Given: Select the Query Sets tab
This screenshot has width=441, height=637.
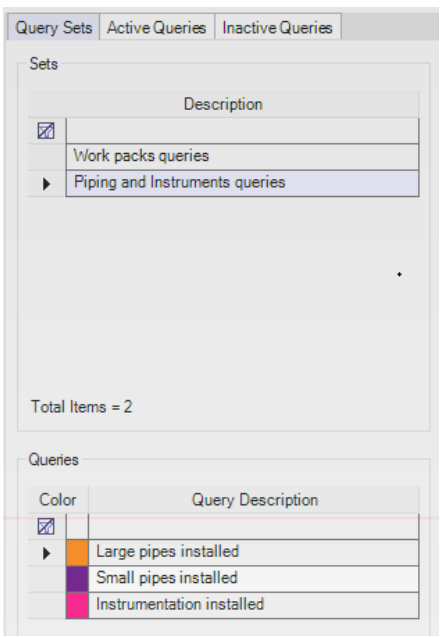Looking at the screenshot, I should click(x=54, y=27).
